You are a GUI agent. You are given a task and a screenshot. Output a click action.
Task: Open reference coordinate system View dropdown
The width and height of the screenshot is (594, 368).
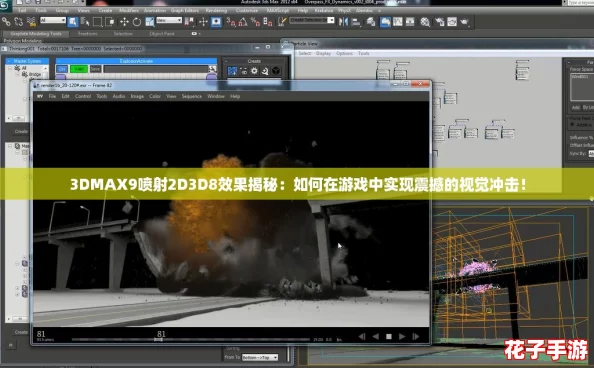169,20
